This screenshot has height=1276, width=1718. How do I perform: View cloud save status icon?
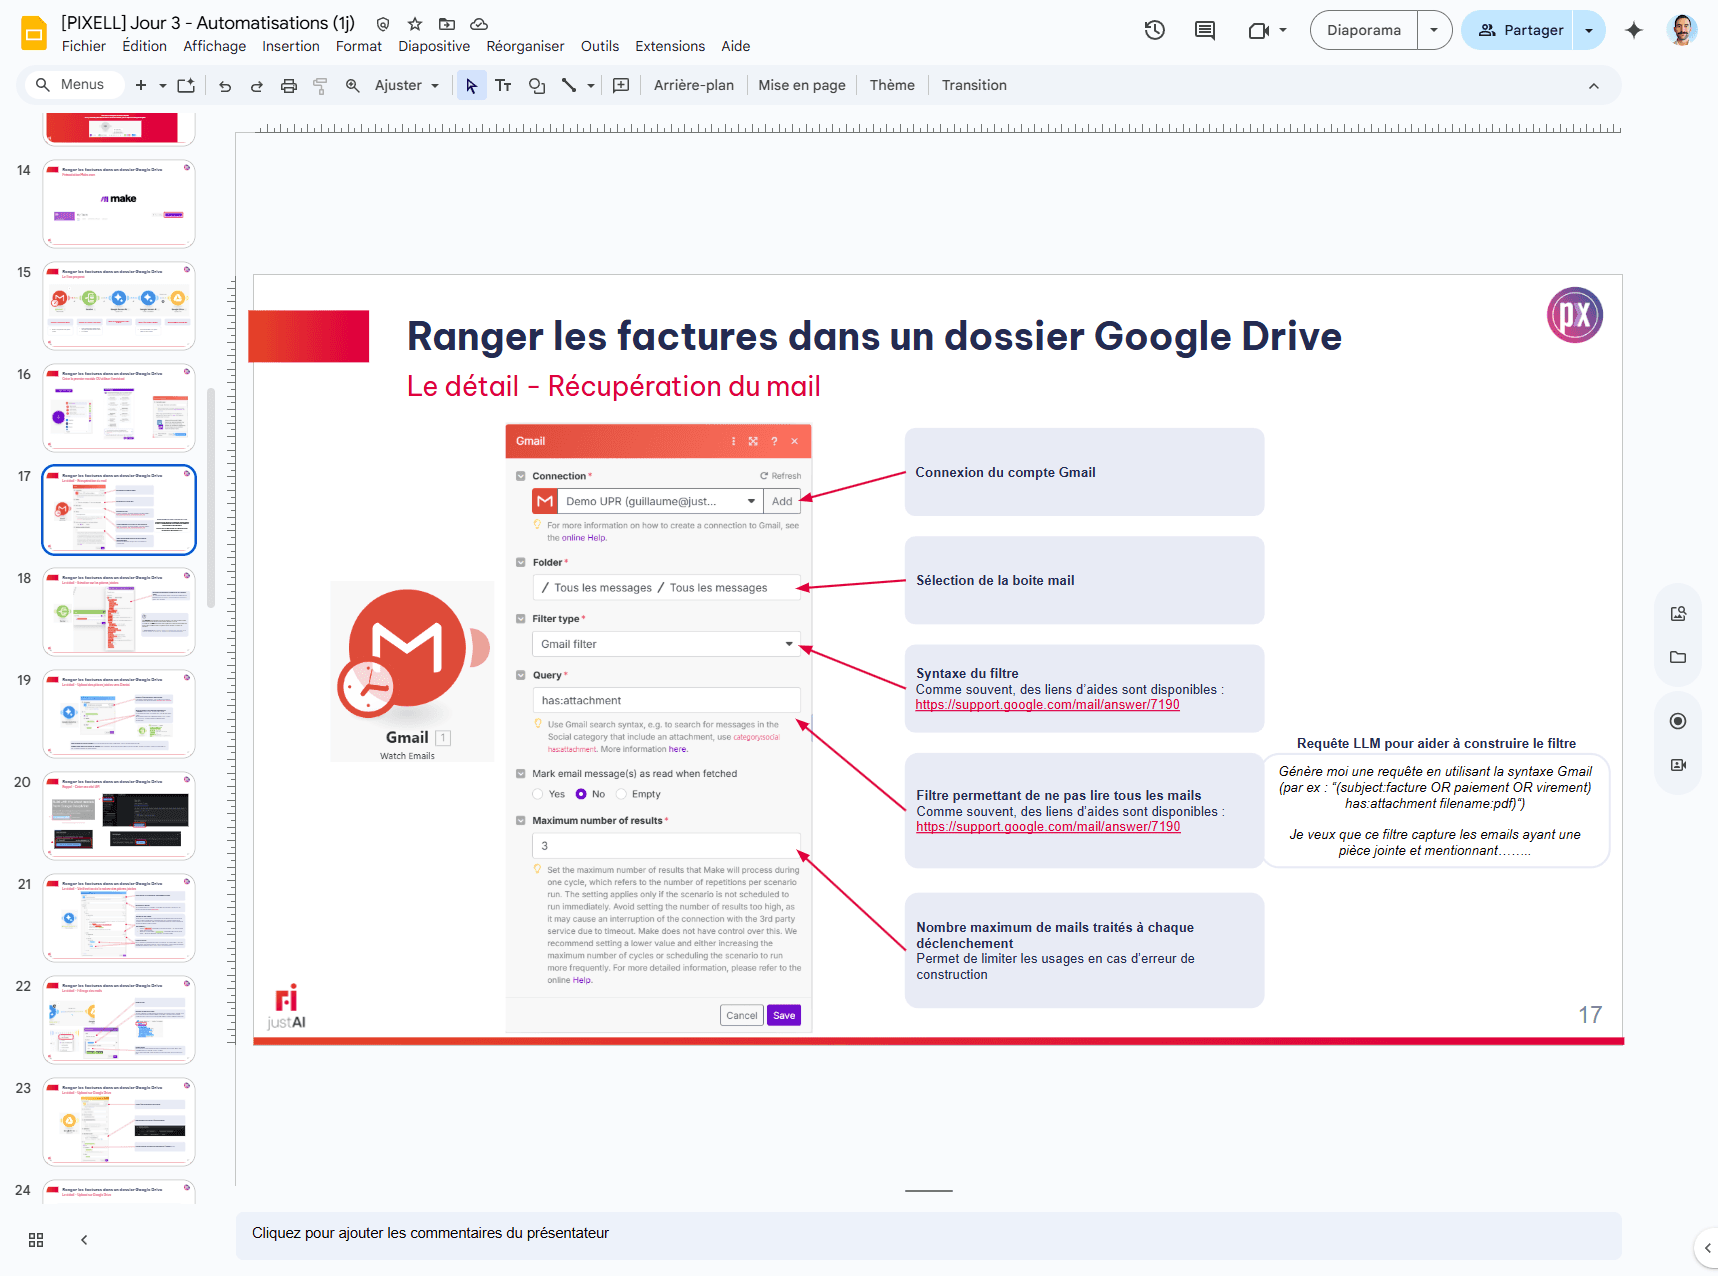click(479, 24)
